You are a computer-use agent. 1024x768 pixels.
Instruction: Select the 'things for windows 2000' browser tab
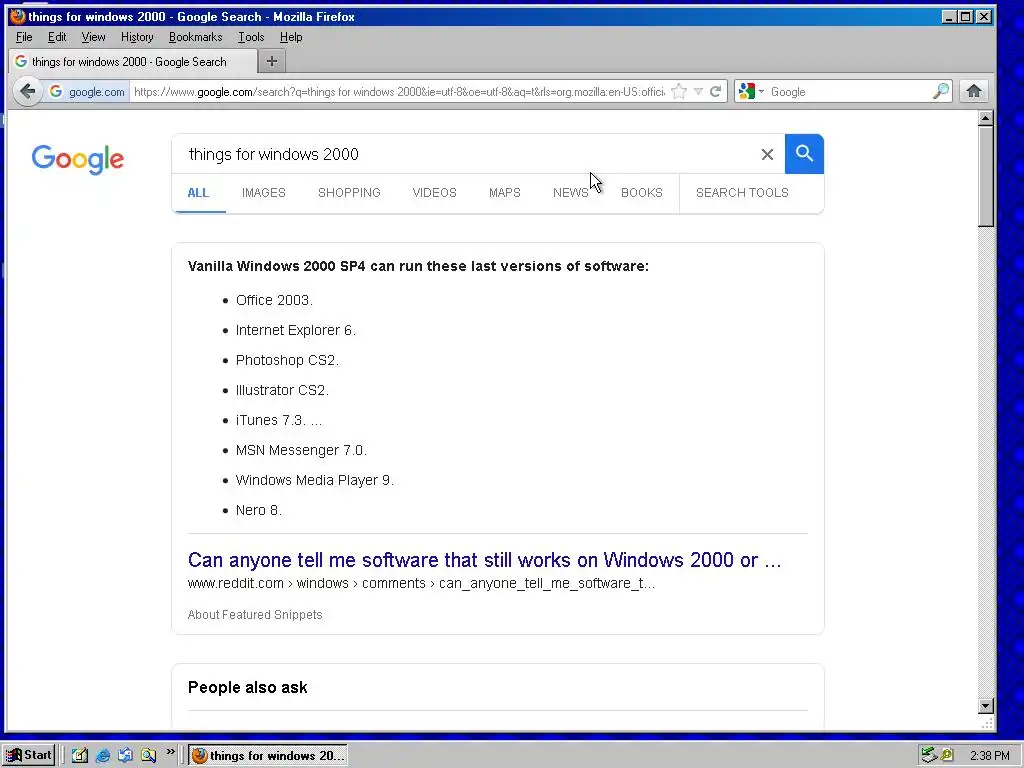[x=133, y=61]
